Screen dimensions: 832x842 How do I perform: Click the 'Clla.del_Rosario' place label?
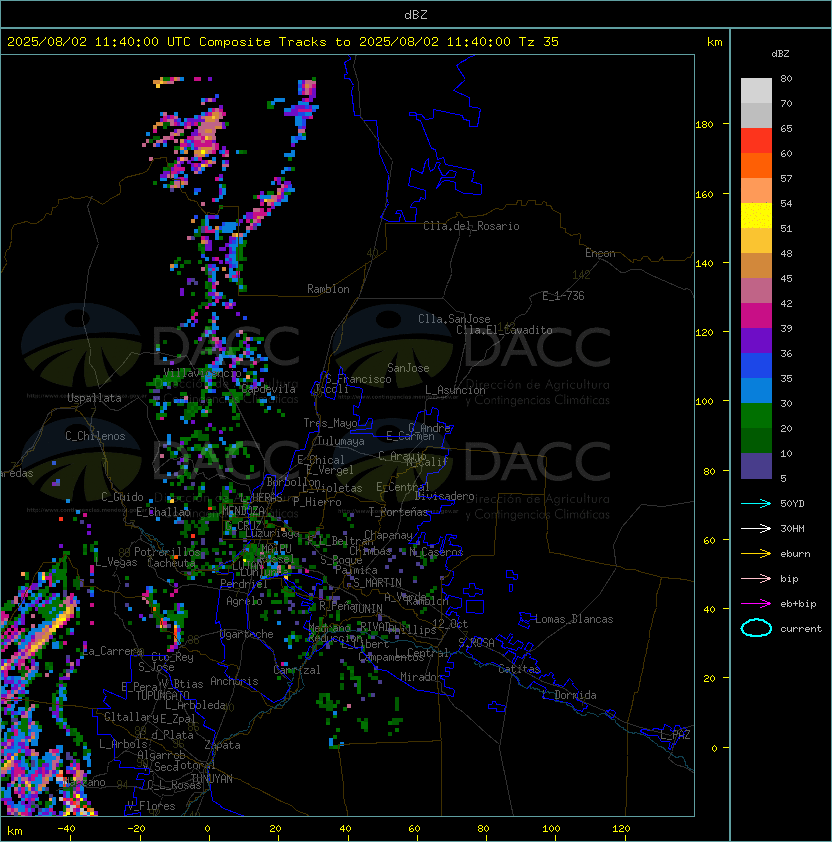(x=471, y=226)
